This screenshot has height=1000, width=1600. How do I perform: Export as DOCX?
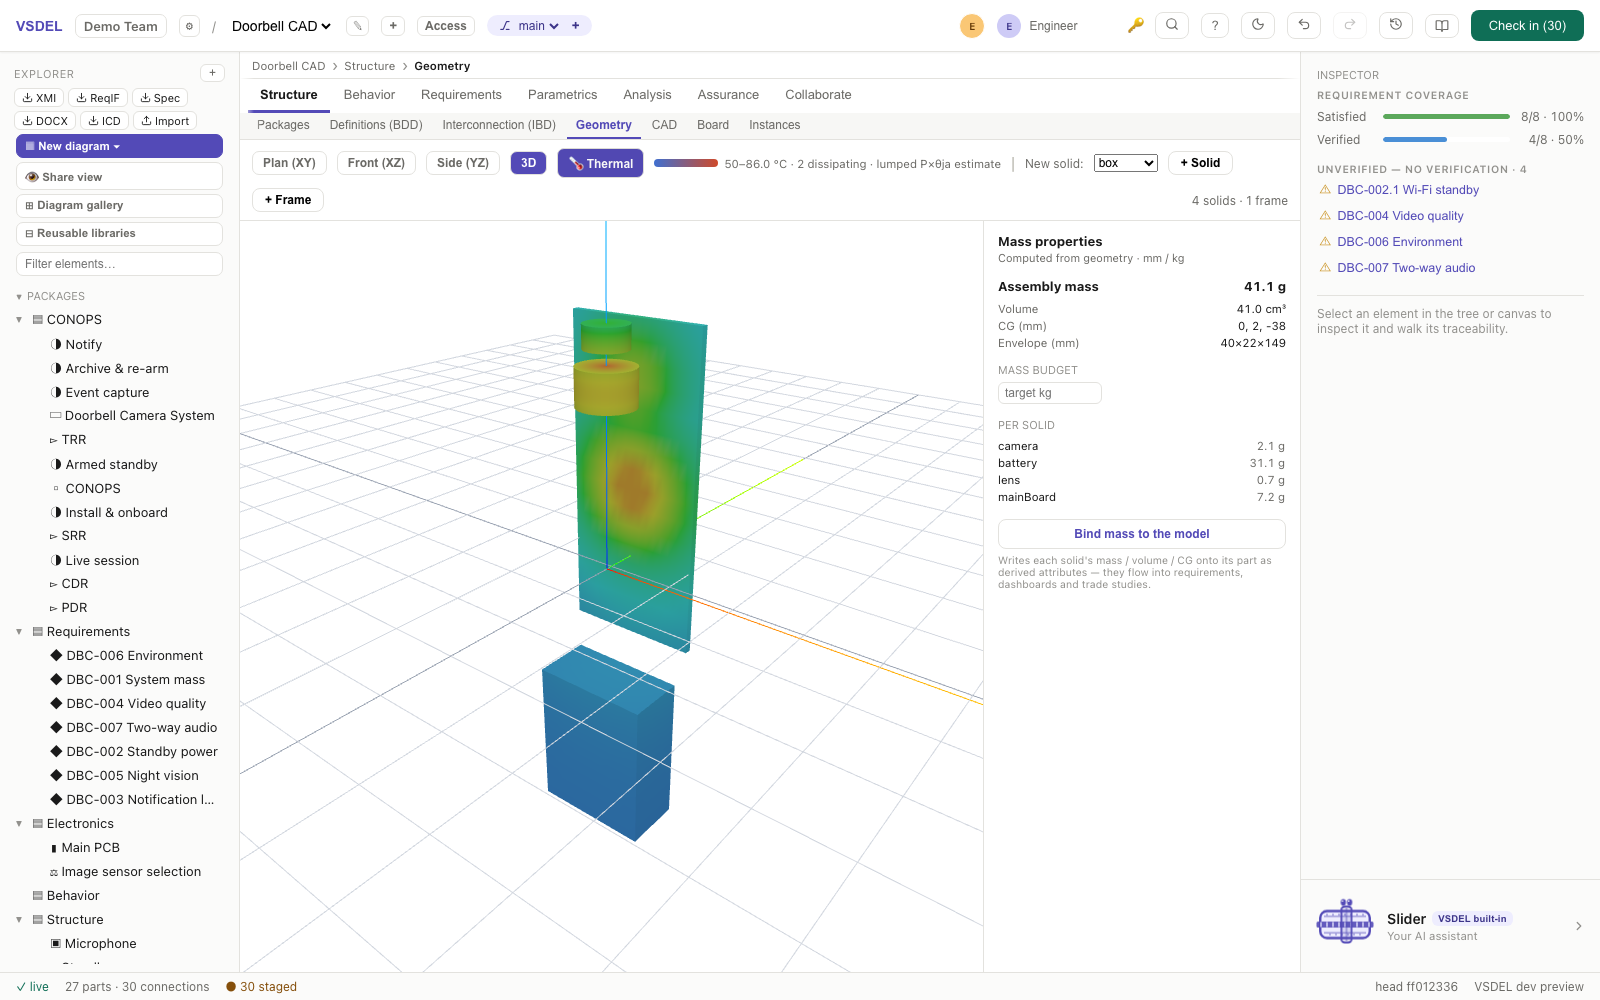click(45, 121)
